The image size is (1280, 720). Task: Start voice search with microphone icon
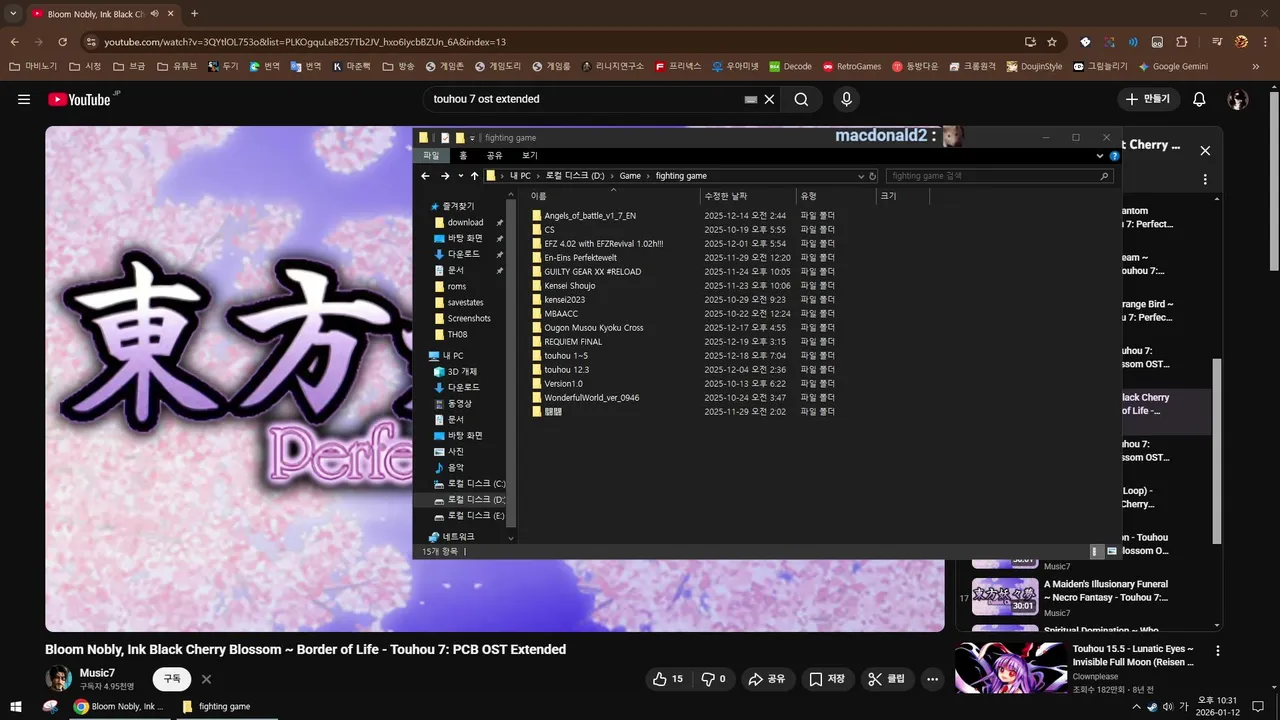tap(846, 99)
